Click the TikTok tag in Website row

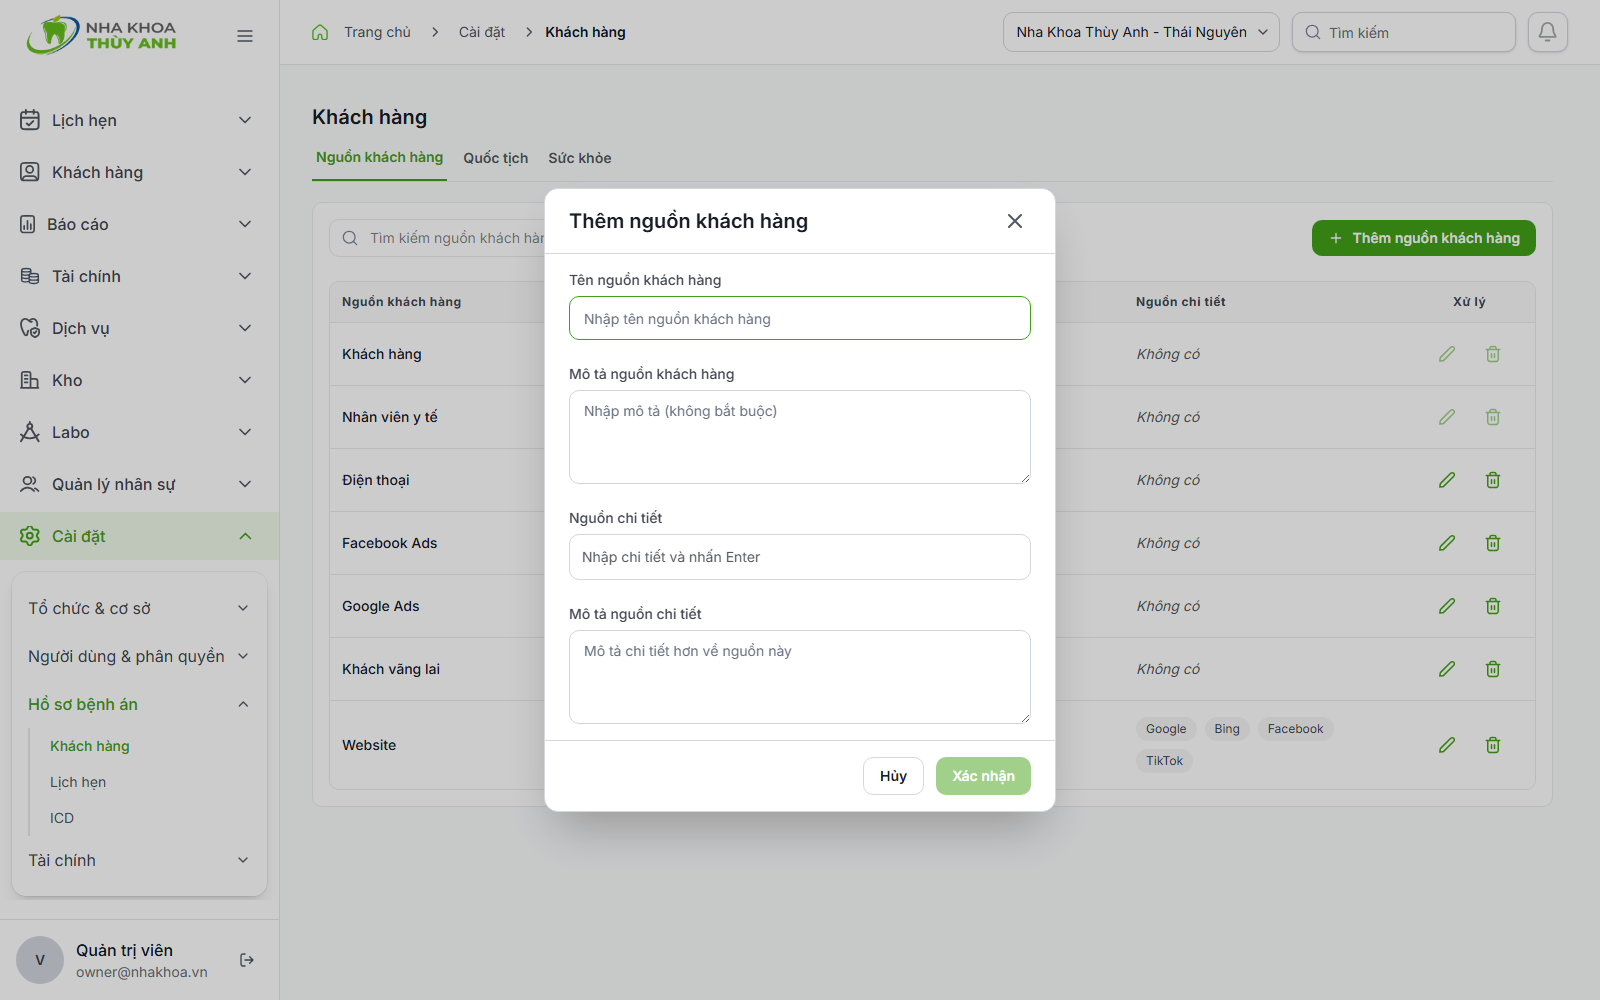[x=1164, y=761]
